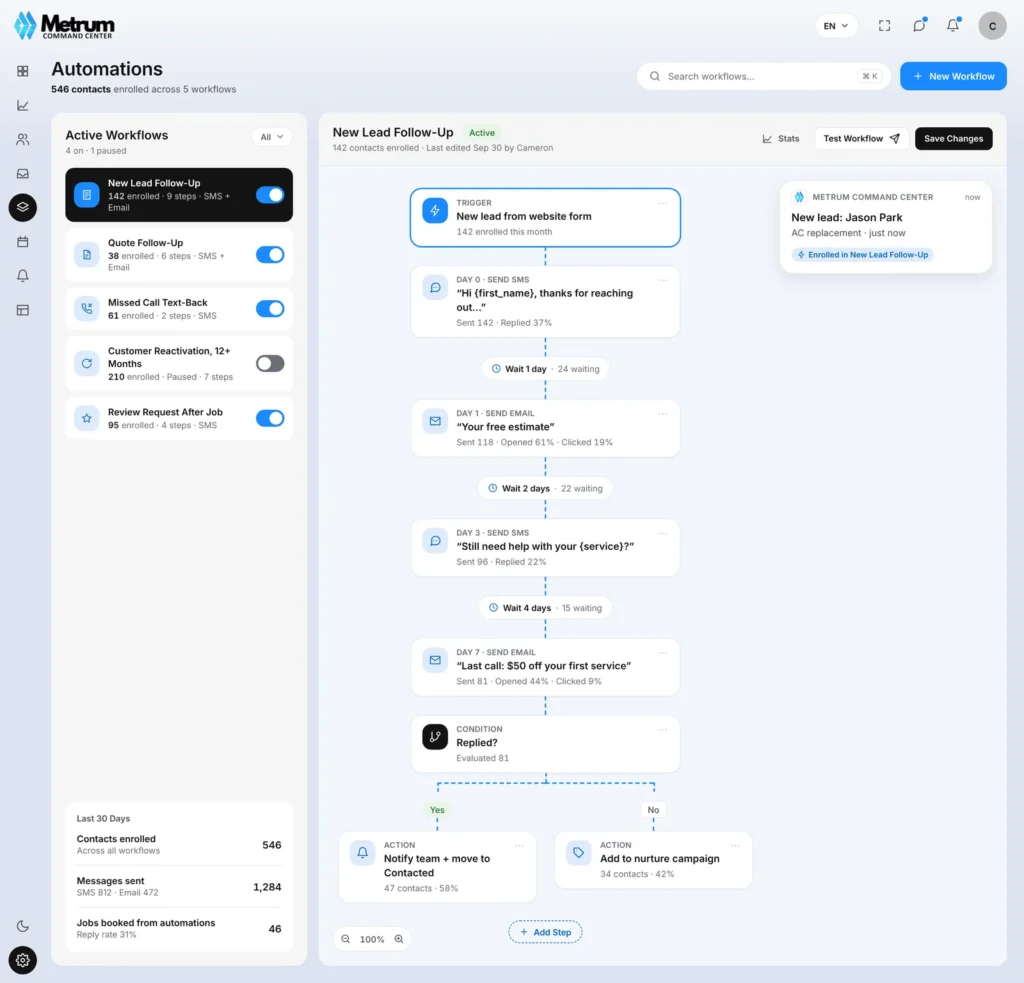Image resolution: width=1024 pixels, height=983 pixels.
Task: Open the trigger card more options menu
Action: coord(663,203)
